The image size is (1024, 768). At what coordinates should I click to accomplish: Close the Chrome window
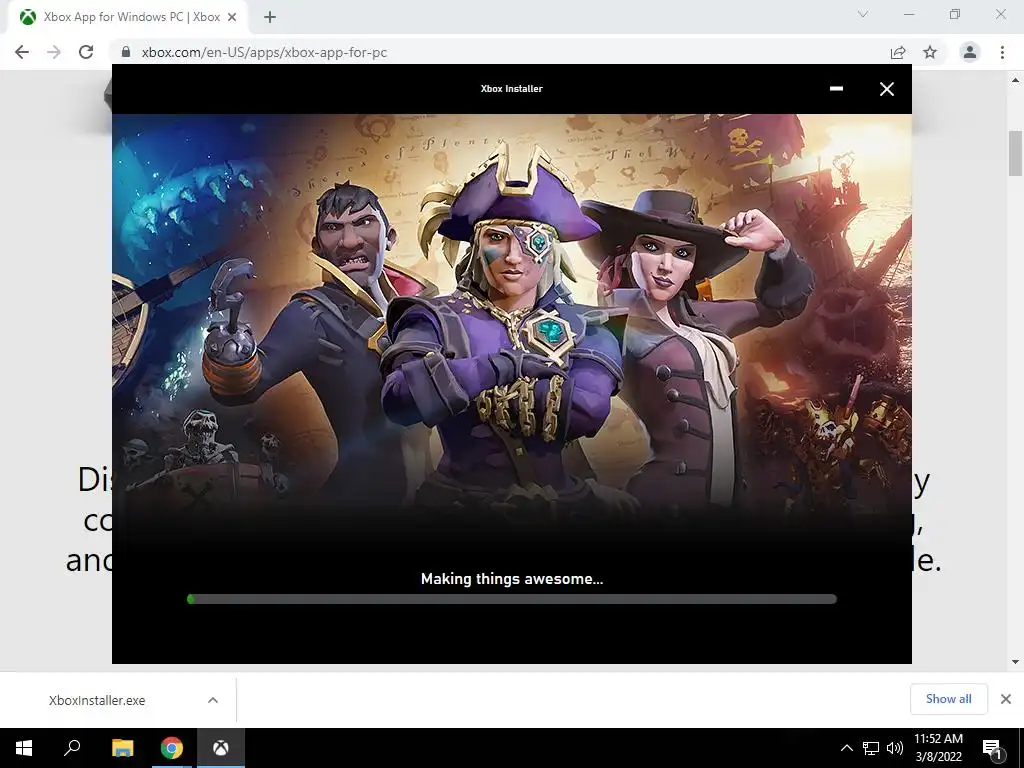coord(1000,14)
